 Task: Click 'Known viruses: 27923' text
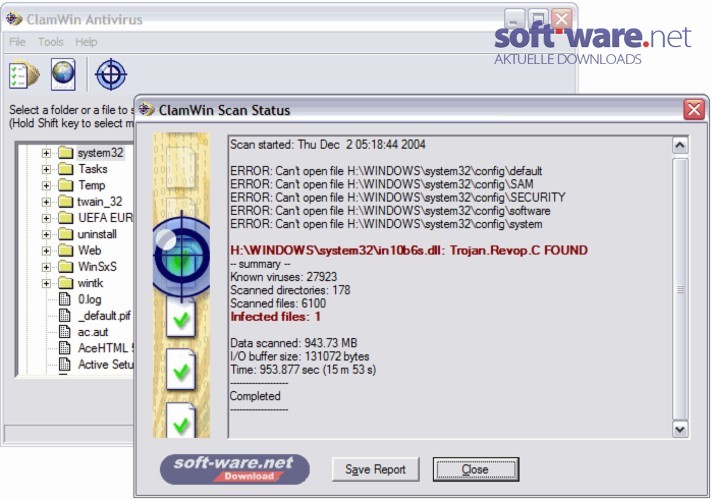pos(283,277)
